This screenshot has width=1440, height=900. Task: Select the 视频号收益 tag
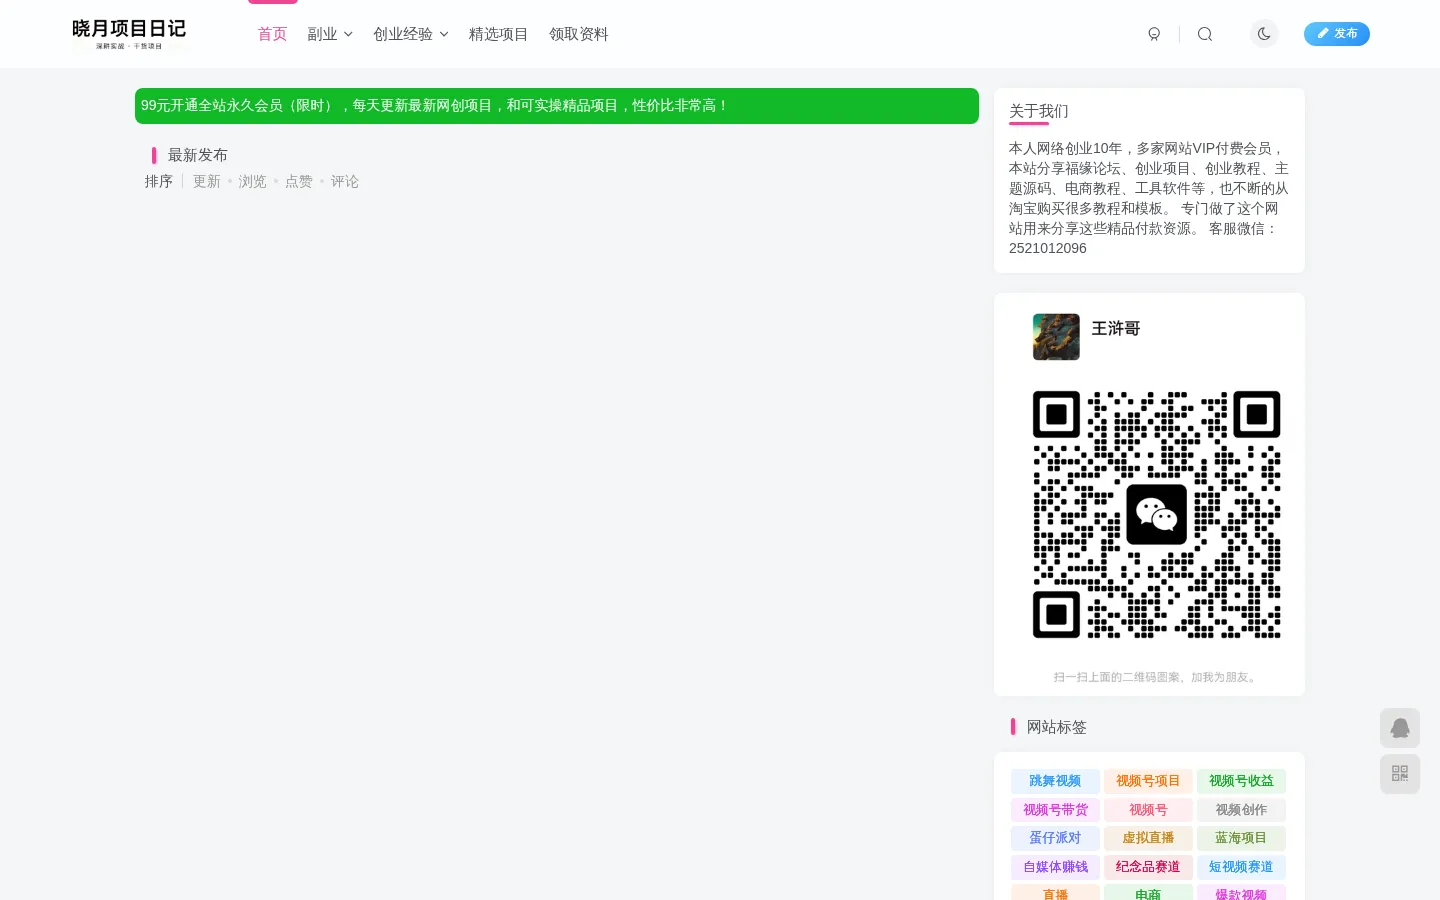click(1241, 781)
